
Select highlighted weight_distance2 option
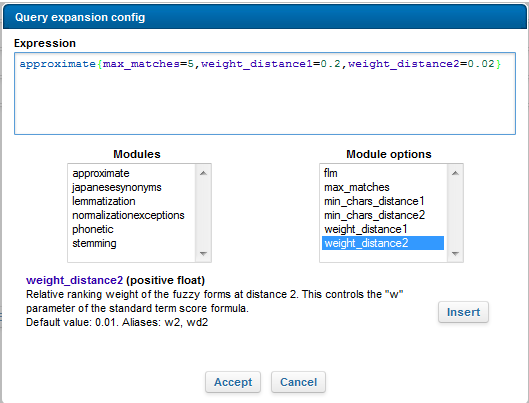[383, 243]
